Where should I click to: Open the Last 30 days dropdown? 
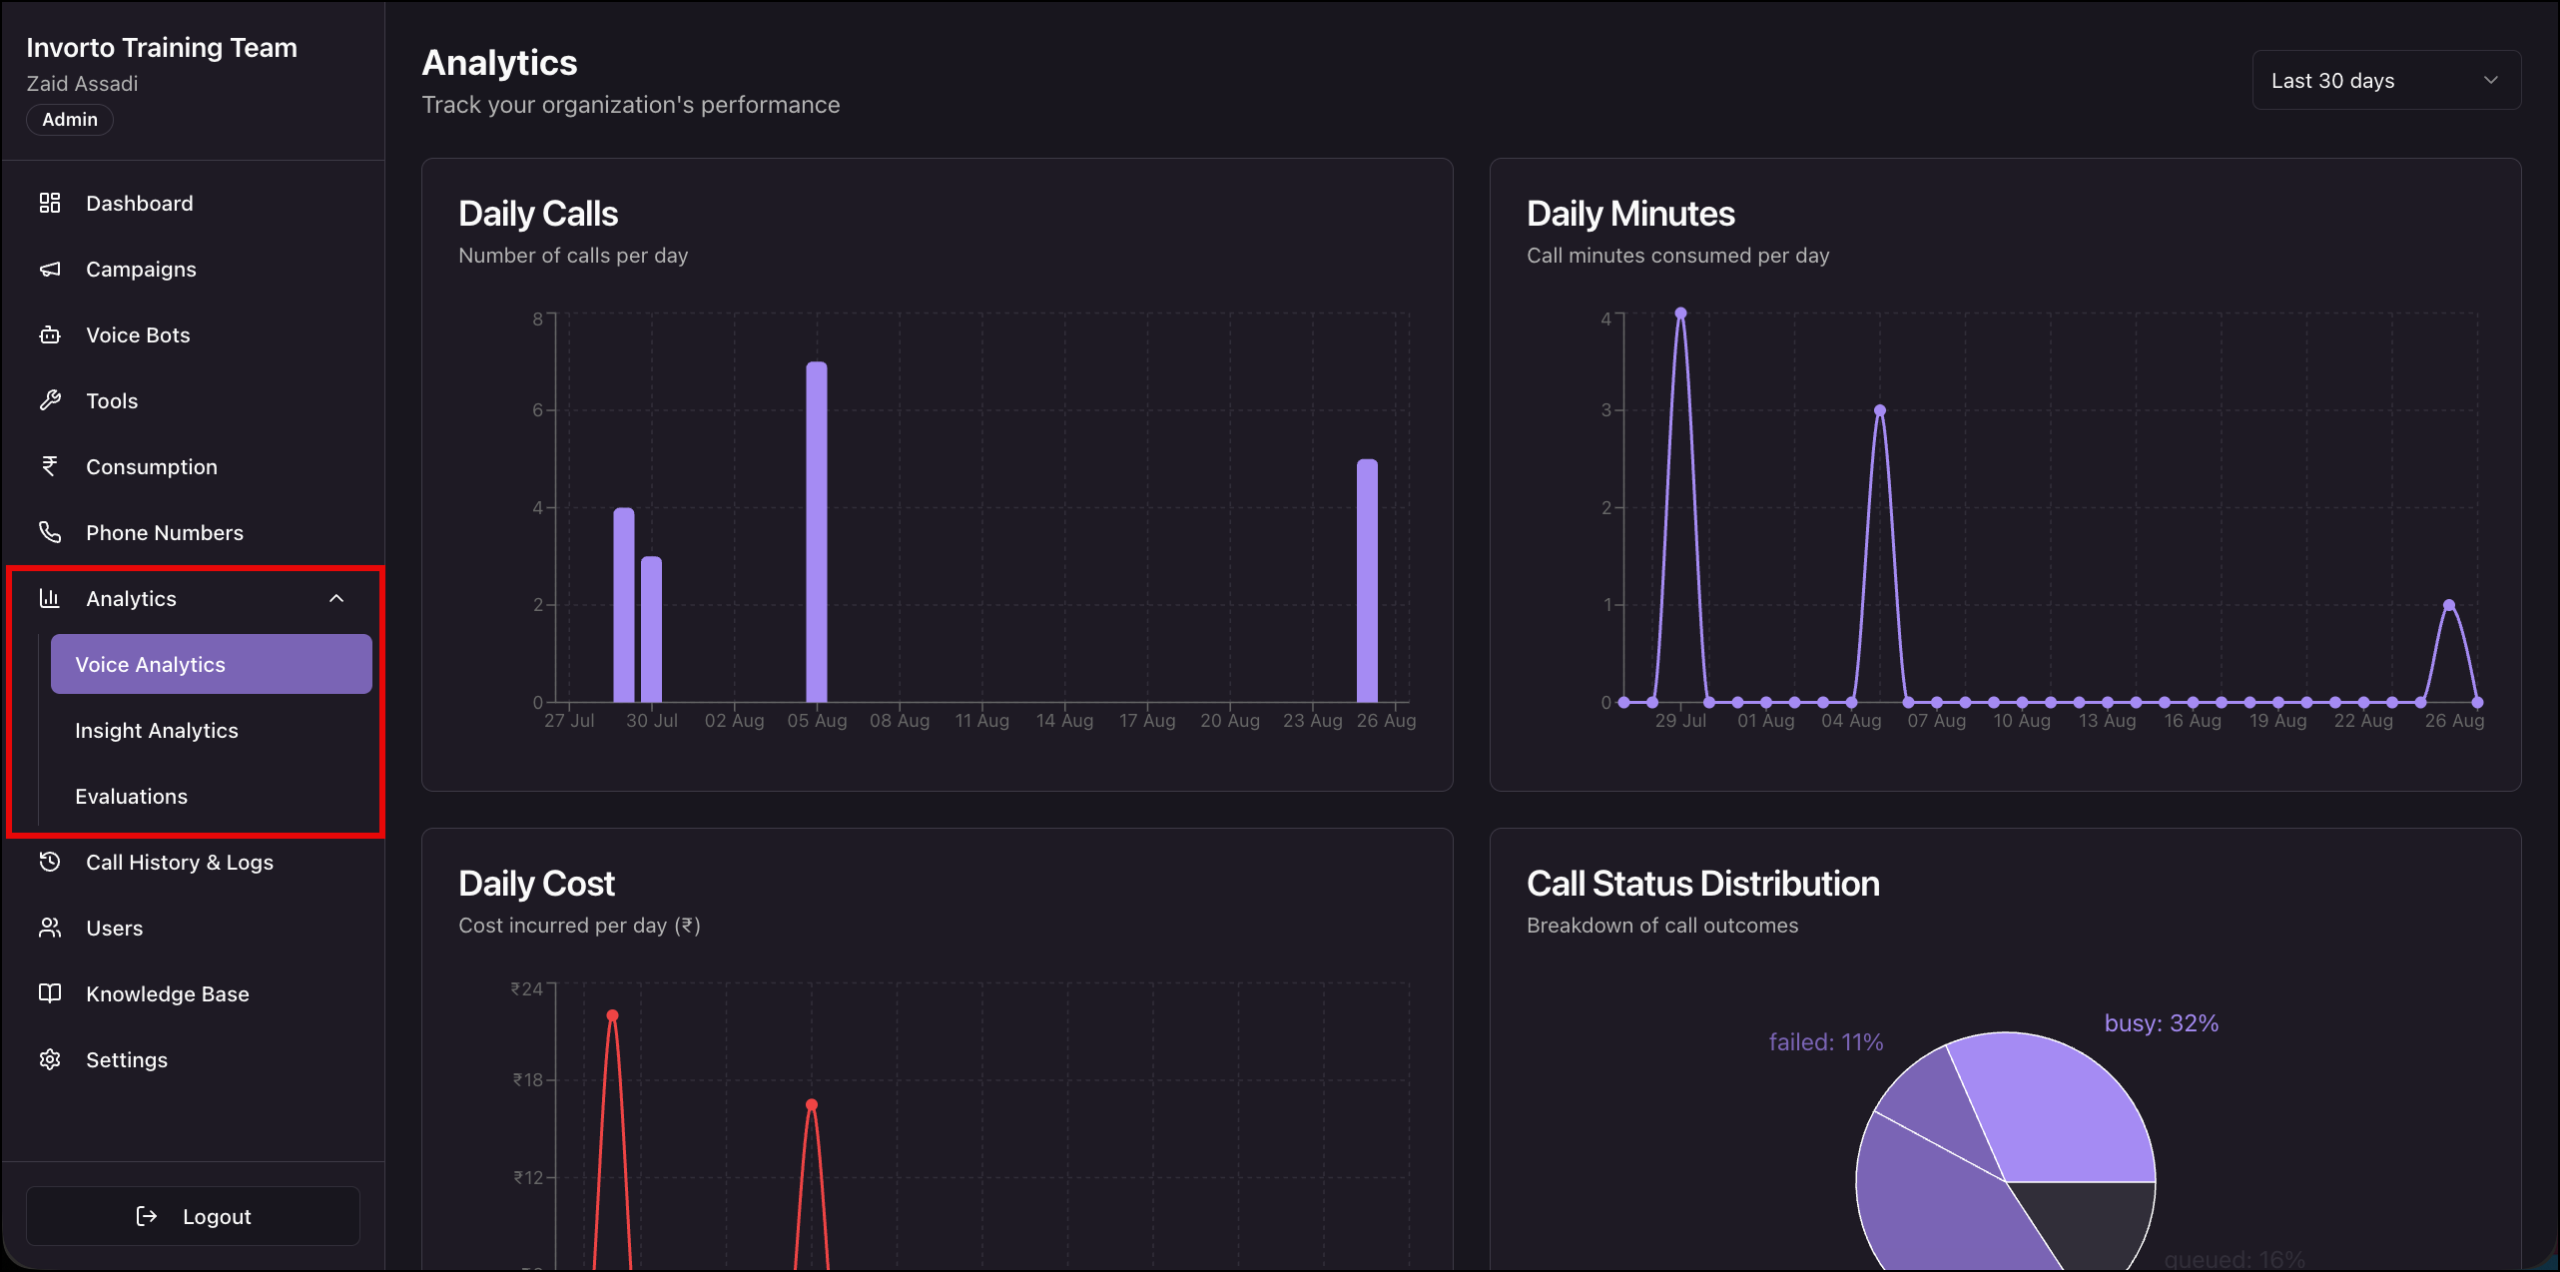pos(2386,80)
